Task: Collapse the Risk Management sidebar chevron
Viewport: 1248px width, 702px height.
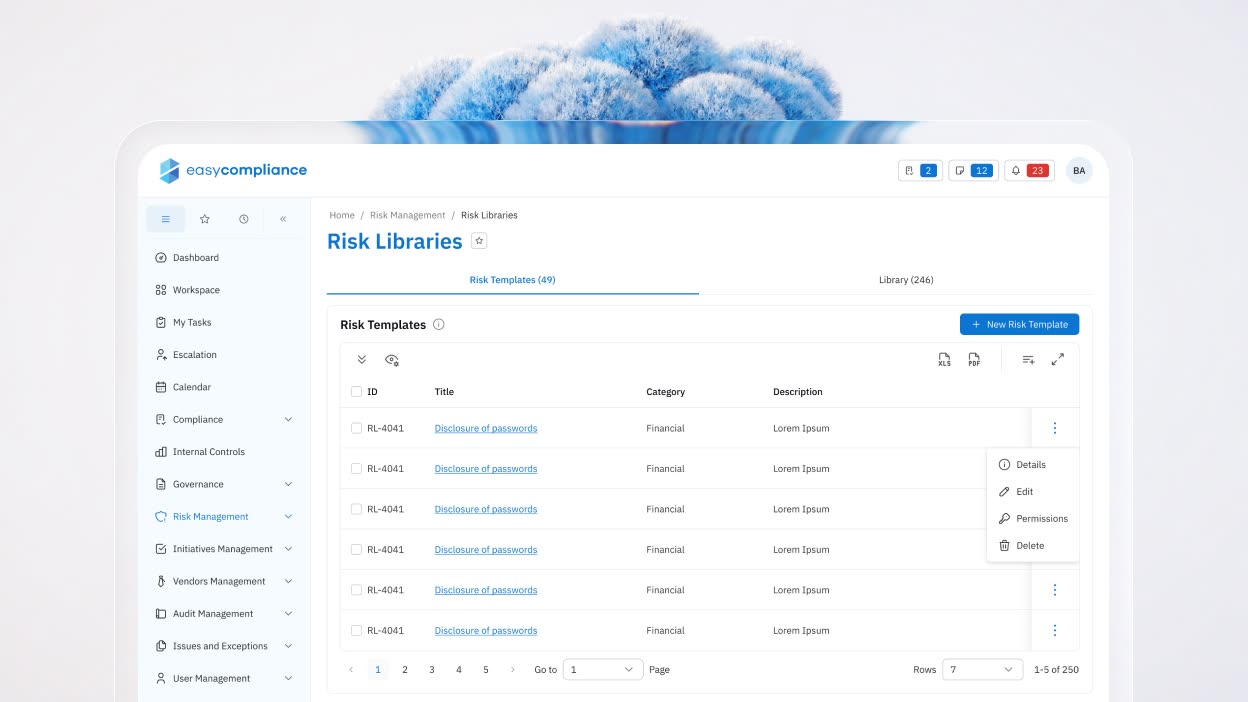Action: click(x=288, y=517)
